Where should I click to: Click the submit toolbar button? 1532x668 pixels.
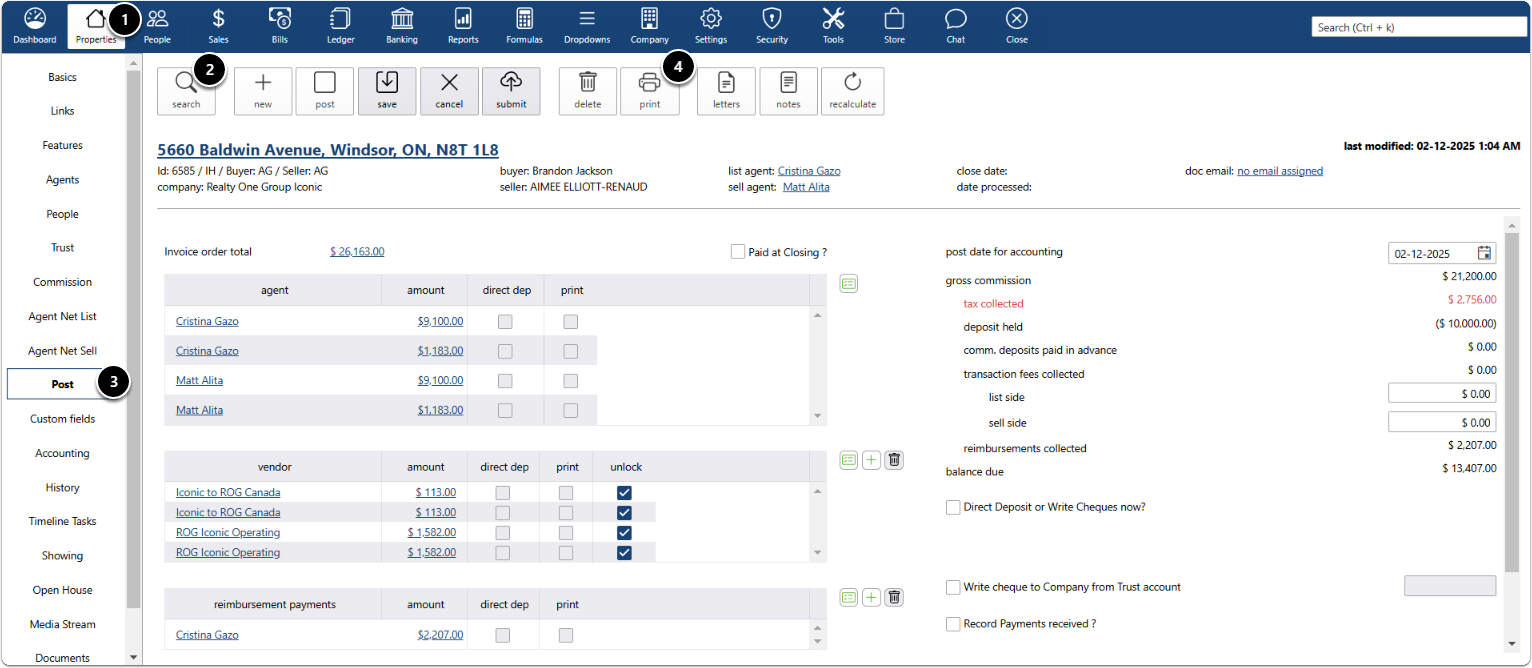(511, 91)
